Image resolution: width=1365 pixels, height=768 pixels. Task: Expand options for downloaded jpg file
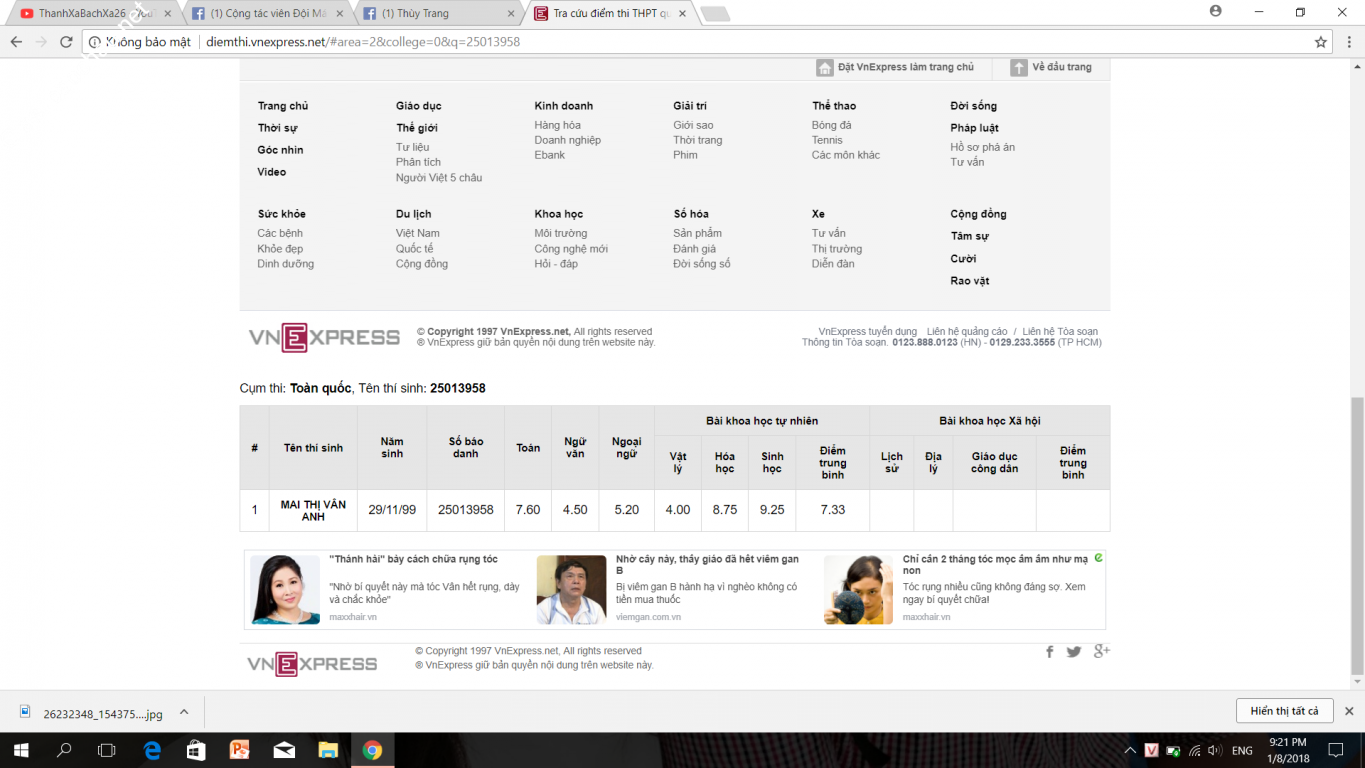[184, 712]
